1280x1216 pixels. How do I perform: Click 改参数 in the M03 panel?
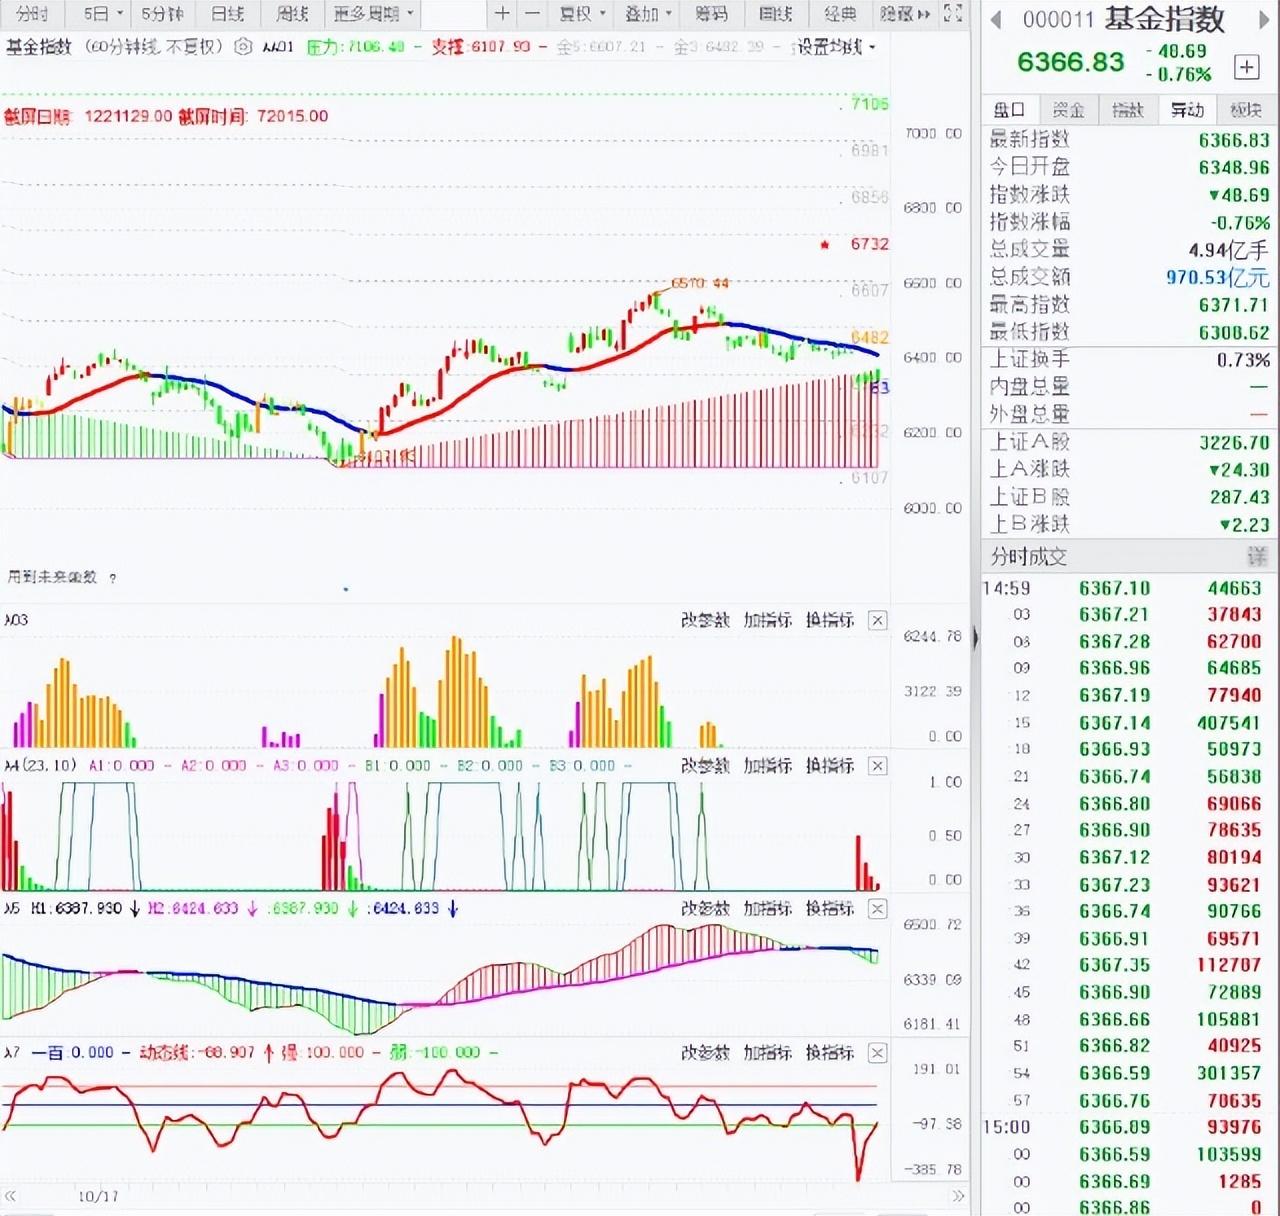point(705,621)
